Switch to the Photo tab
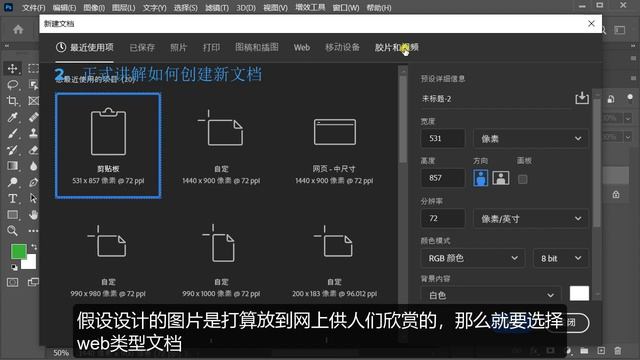 178,47
